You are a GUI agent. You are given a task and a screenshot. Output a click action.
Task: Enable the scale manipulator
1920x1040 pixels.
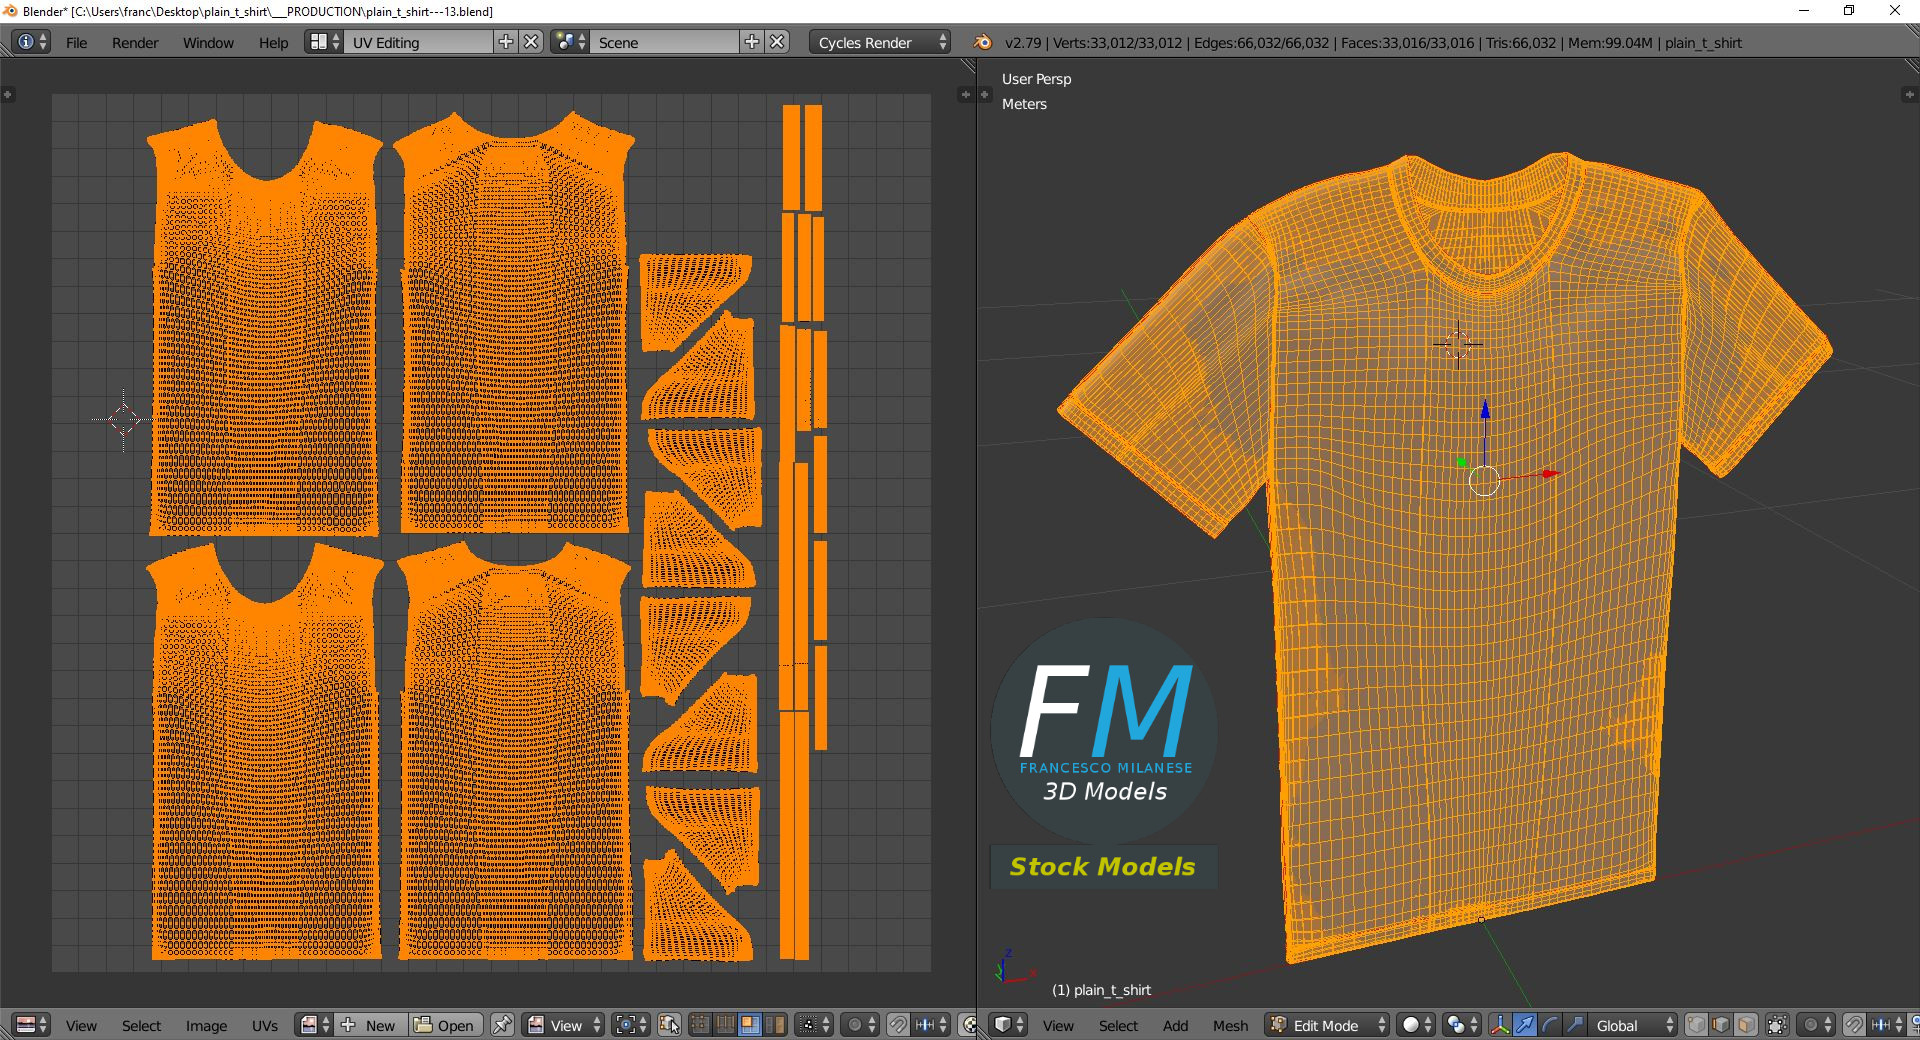pyautogui.click(x=1574, y=1025)
